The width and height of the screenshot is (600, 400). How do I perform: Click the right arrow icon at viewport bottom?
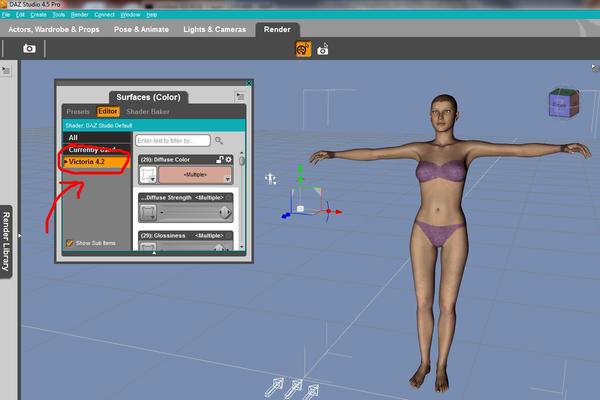[311, 392]
